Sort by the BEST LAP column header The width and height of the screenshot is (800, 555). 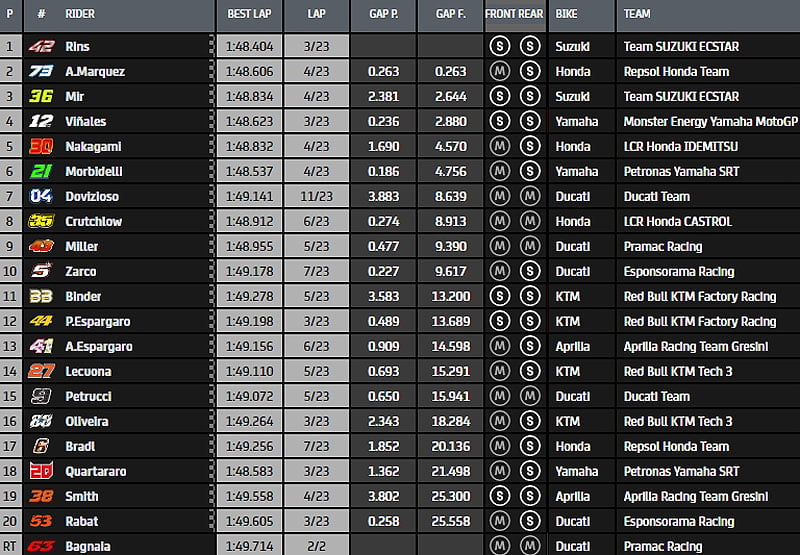pos(247,14)
